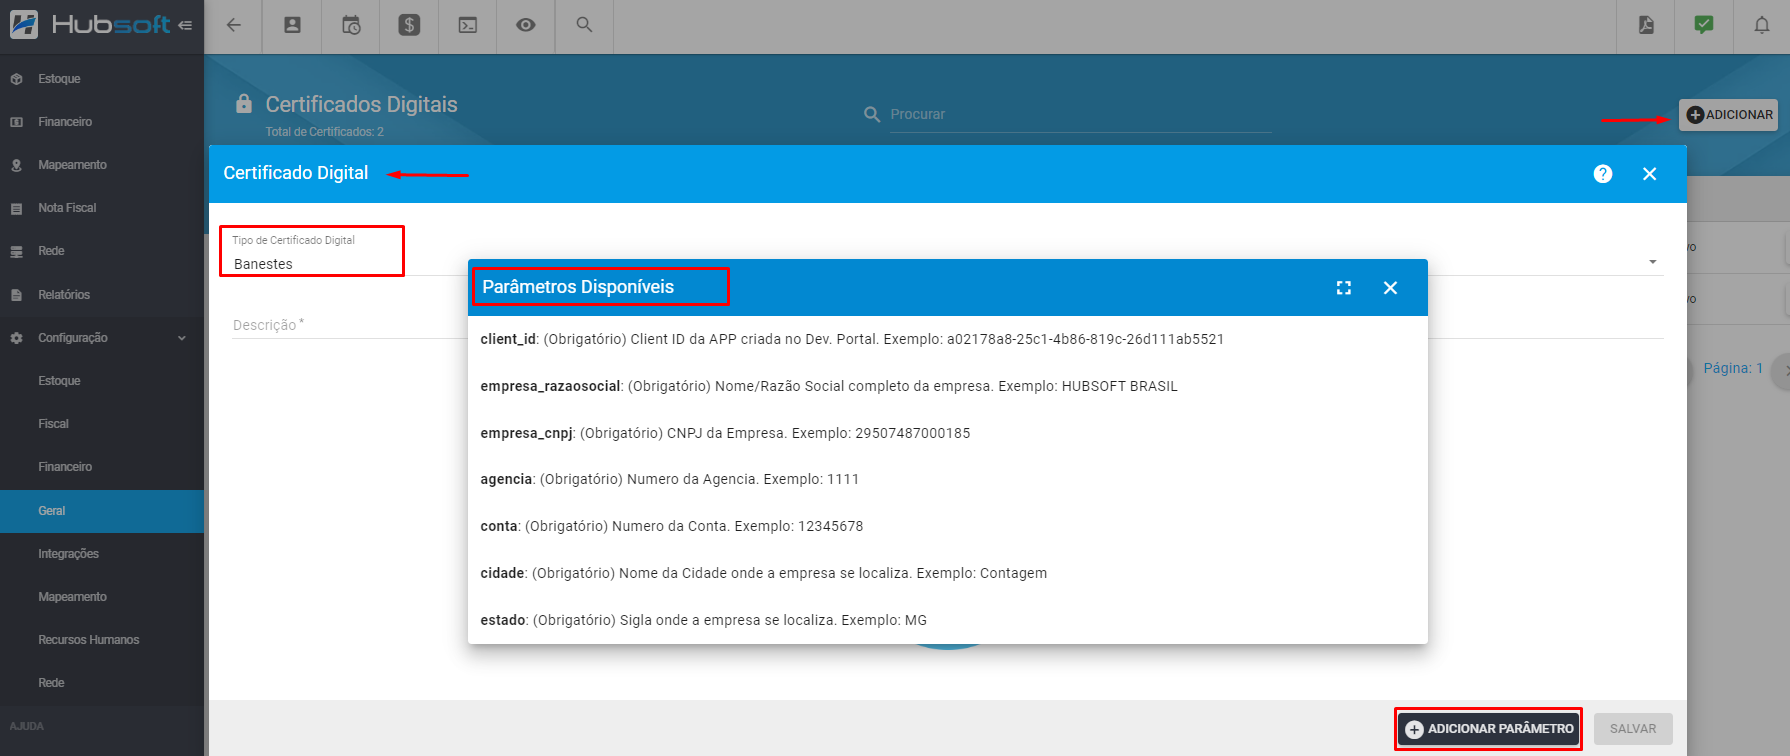The image size is (1790, 756).
Task: Close the Parâmetros Disponíveis popup
Action: click(x=1390, y=288)
